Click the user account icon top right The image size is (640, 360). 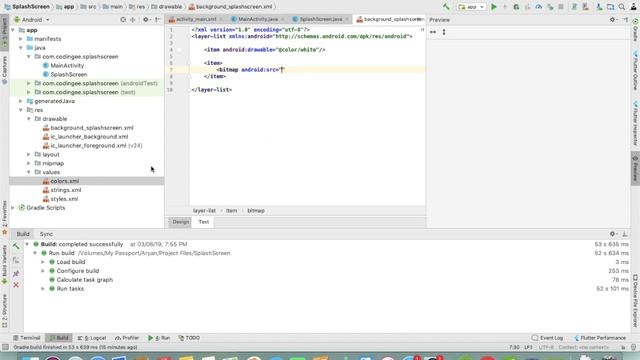coord(633,7)
